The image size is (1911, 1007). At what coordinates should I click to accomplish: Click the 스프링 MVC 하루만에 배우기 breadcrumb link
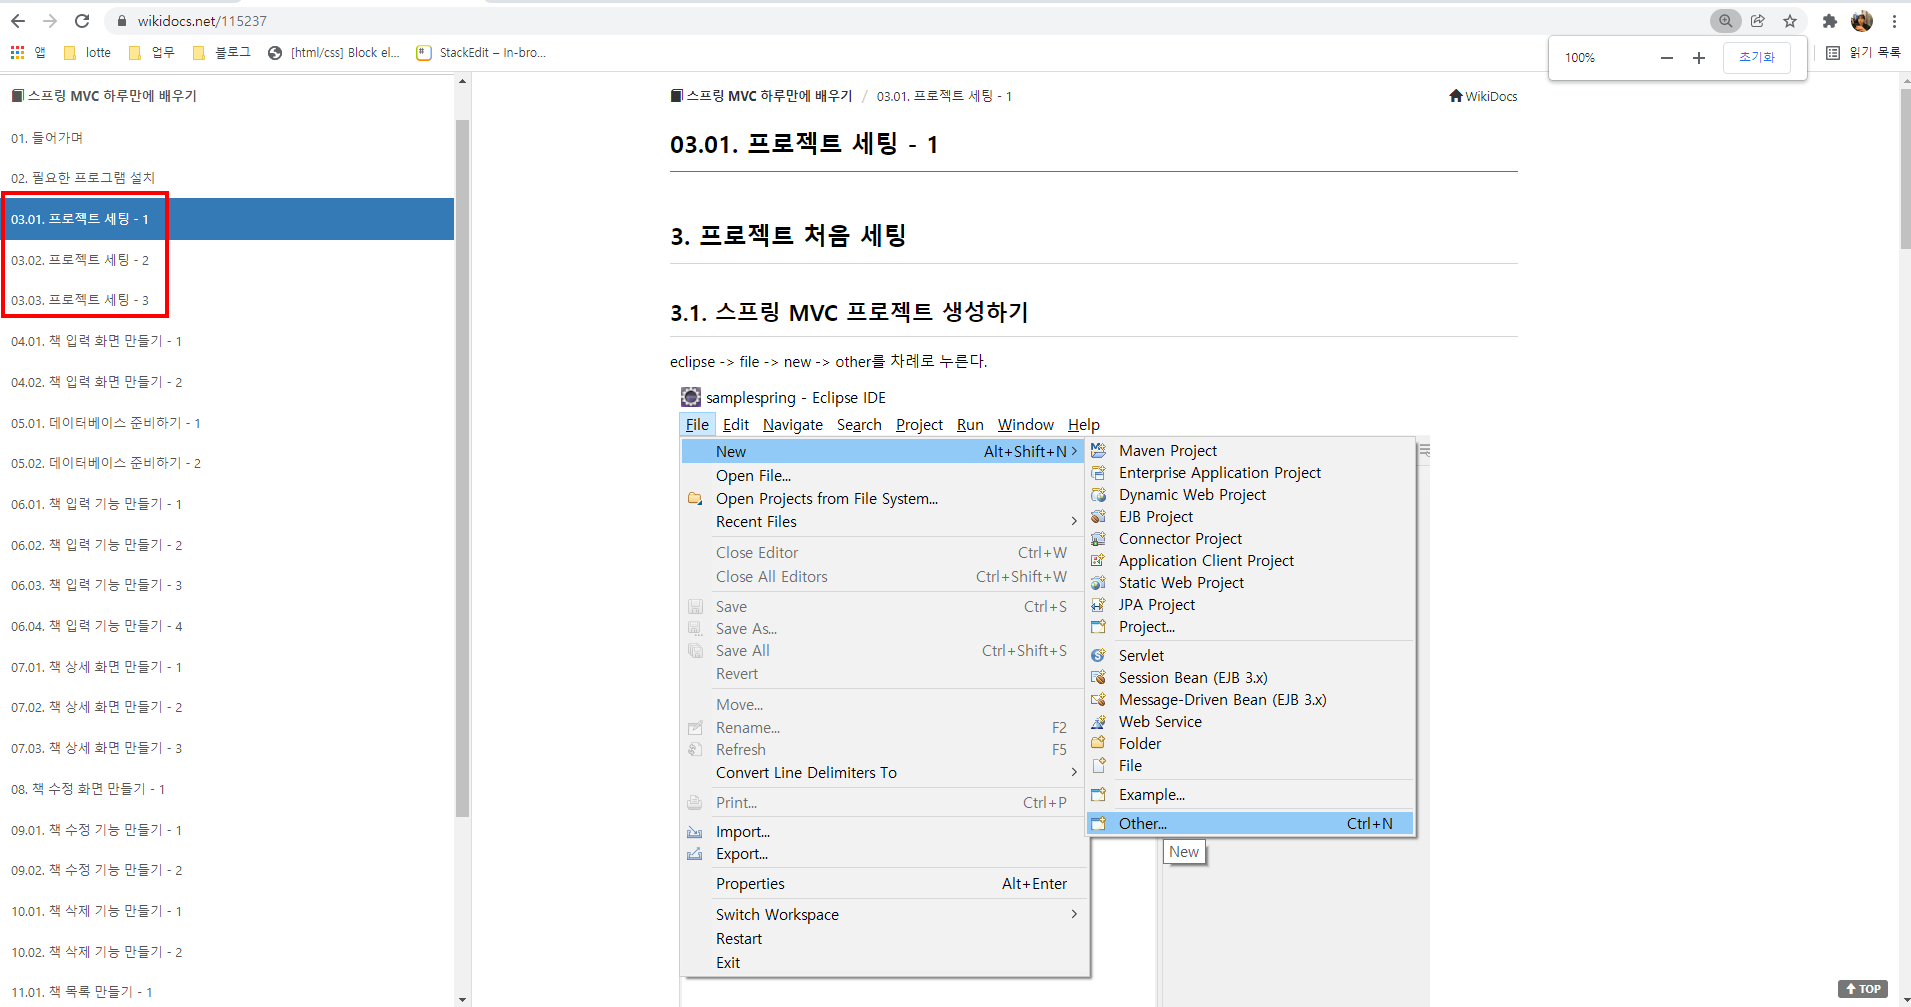tap(761, 96)
